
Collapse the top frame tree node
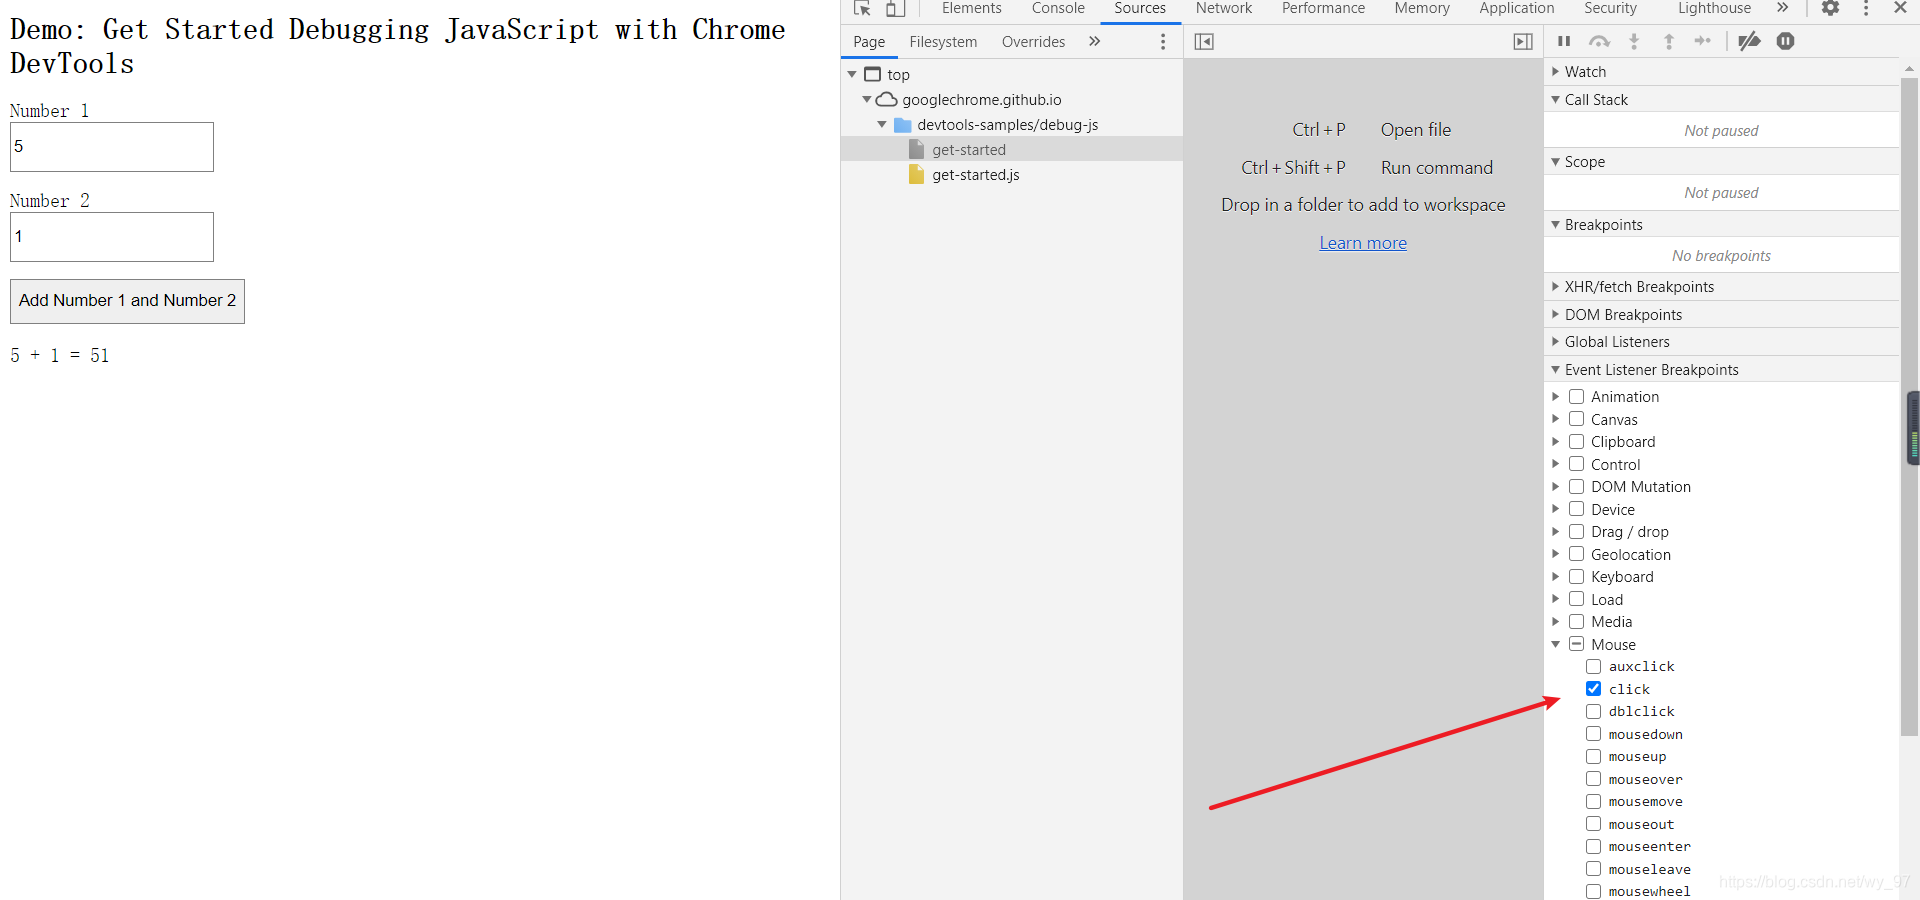tap(852, 75)
